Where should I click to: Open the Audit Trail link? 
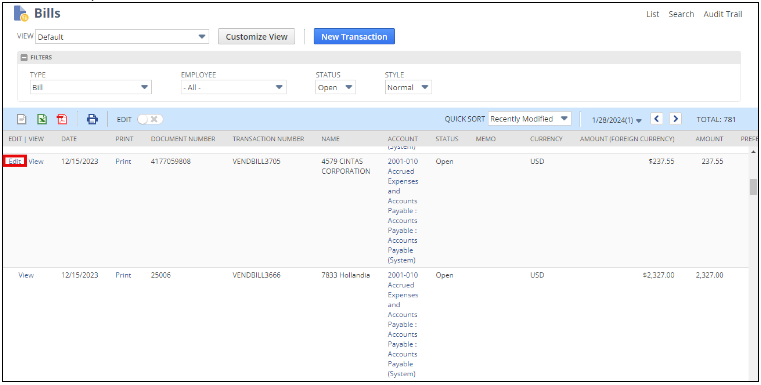coord(723,14)
